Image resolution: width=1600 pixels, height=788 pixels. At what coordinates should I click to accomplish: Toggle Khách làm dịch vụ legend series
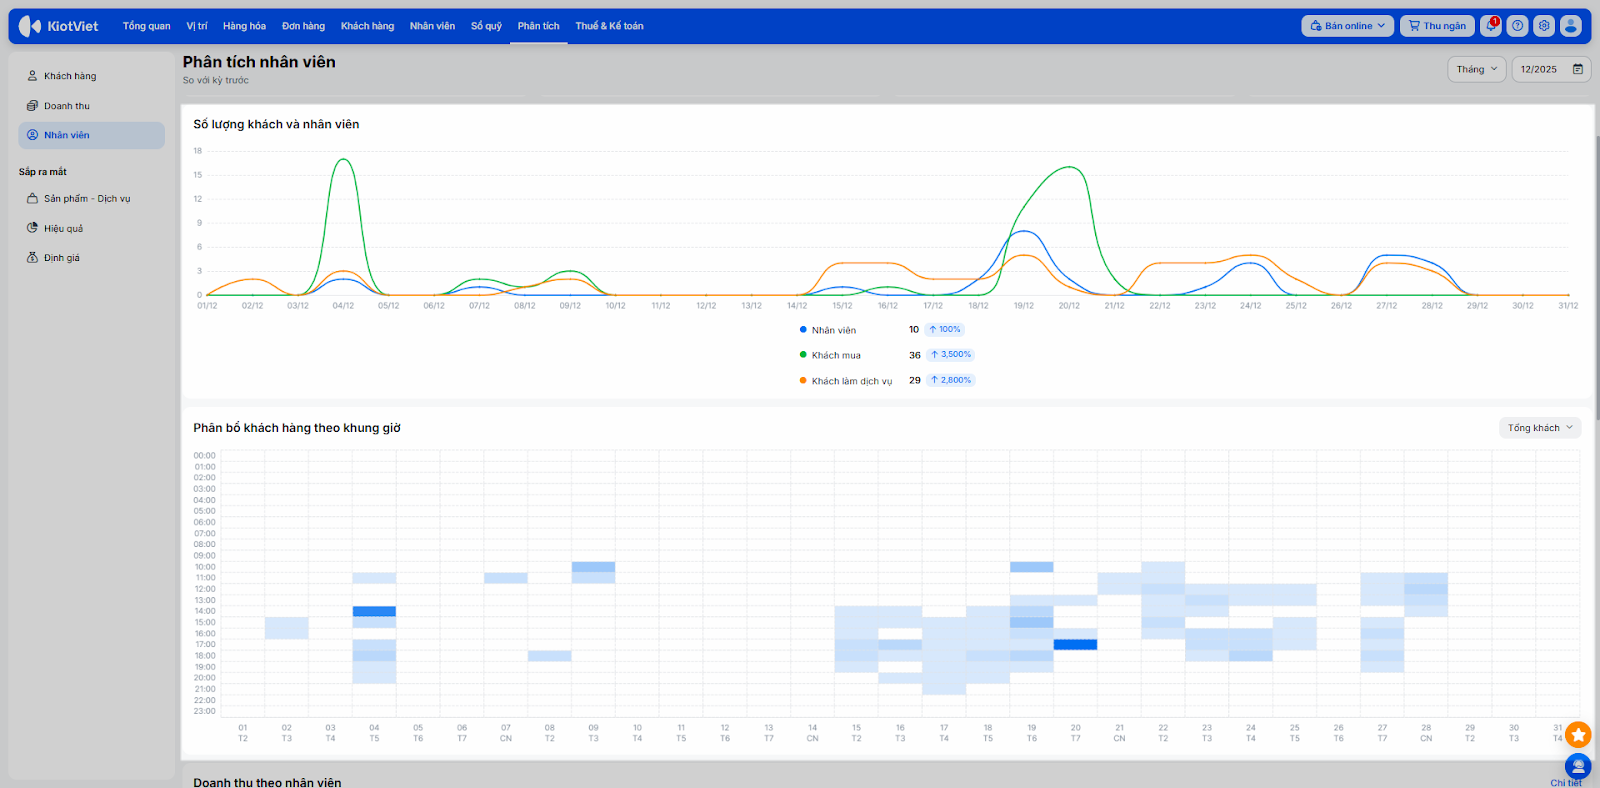pos(851,381)
